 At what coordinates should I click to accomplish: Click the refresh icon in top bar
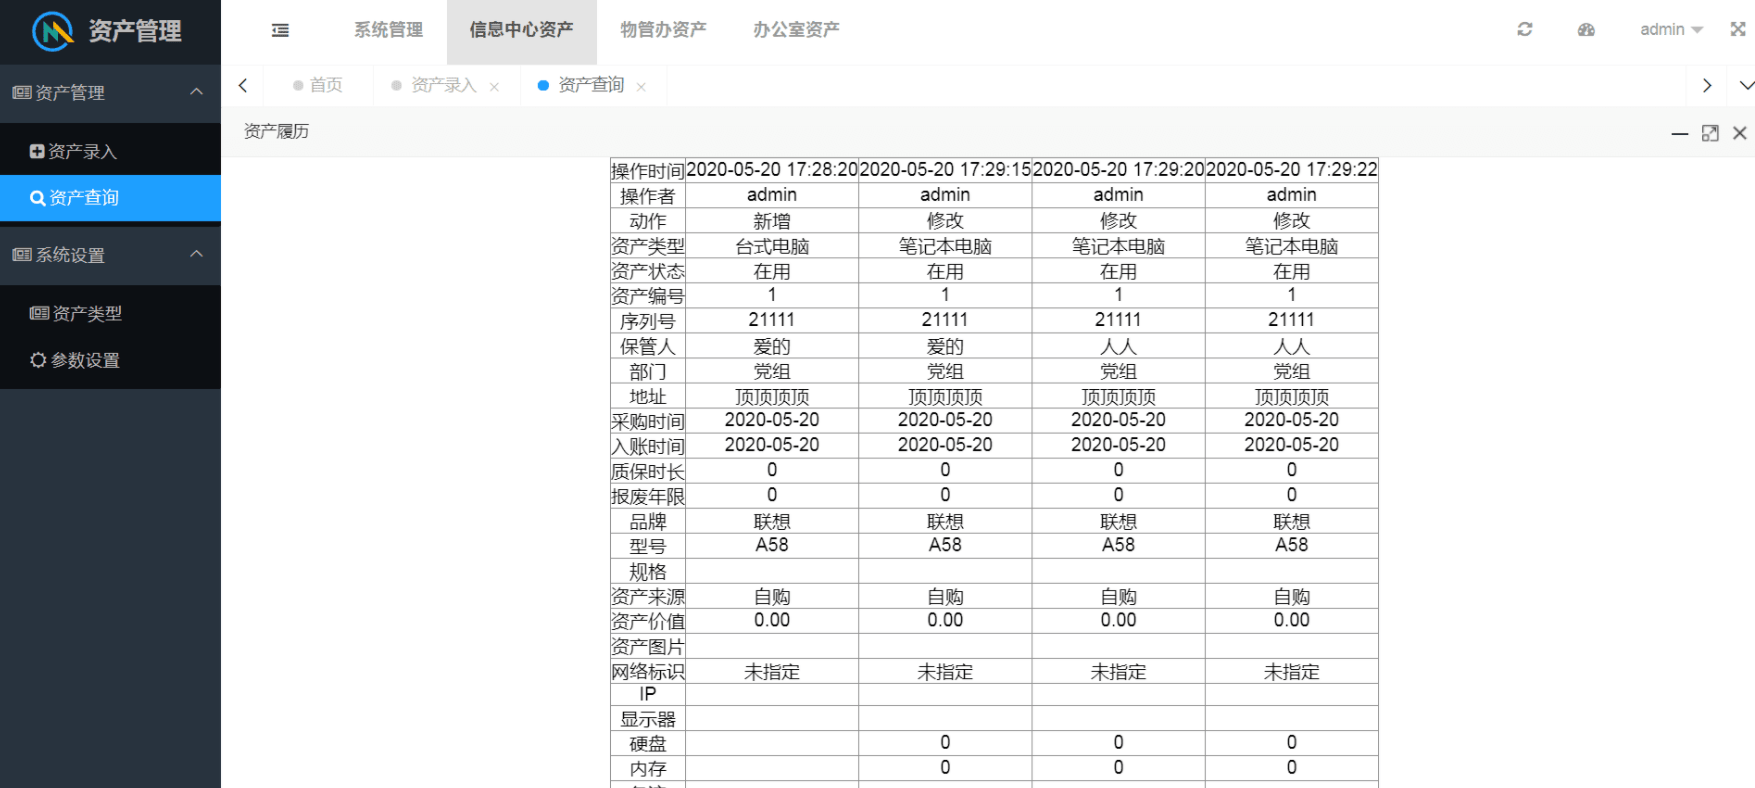[x=1524, y=30]
